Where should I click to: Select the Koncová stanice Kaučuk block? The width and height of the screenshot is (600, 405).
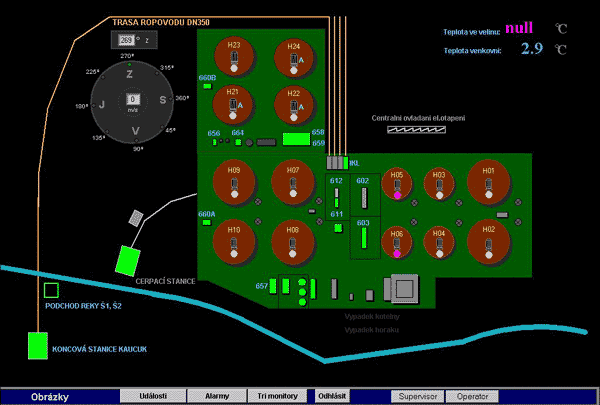37,346
